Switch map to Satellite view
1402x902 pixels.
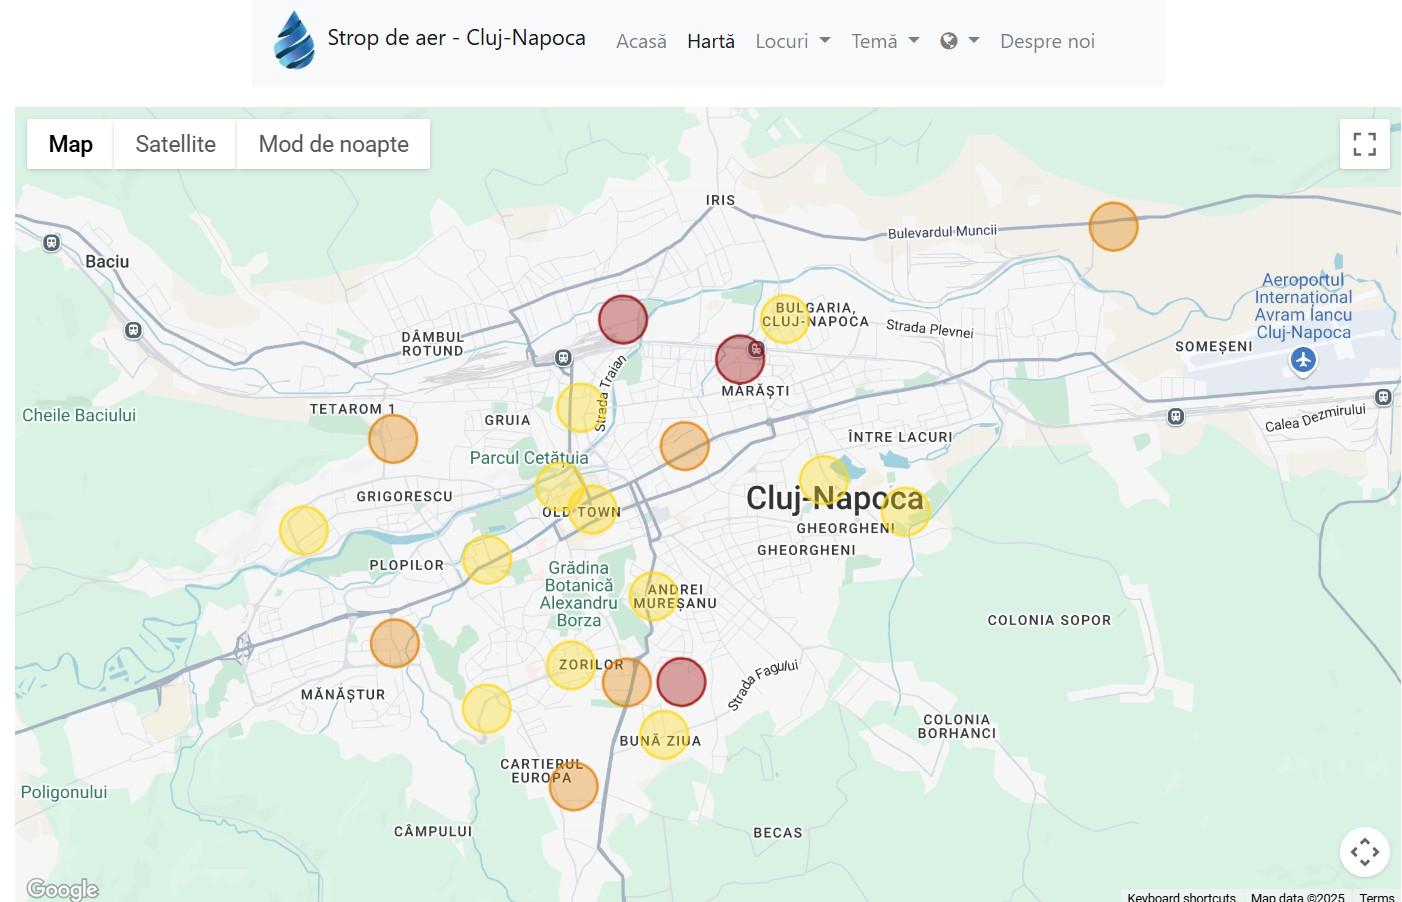(175, 144)
